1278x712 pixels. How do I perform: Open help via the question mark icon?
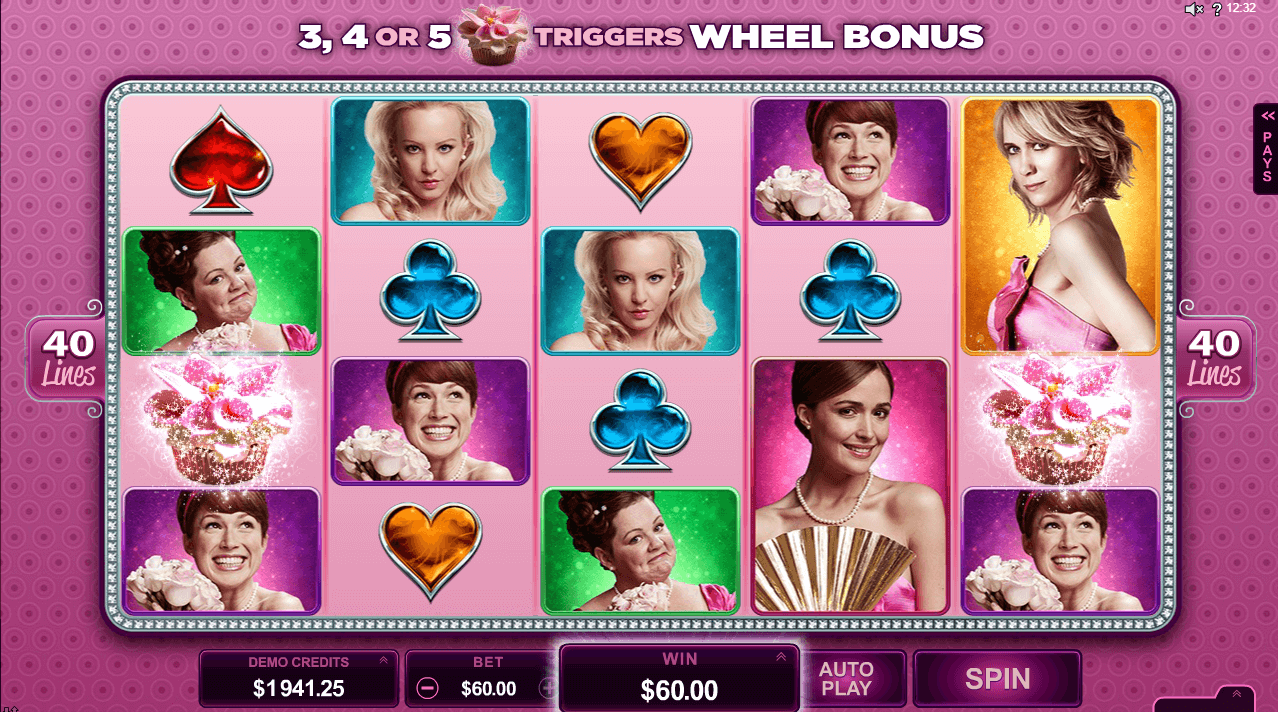coord(1215,9)
